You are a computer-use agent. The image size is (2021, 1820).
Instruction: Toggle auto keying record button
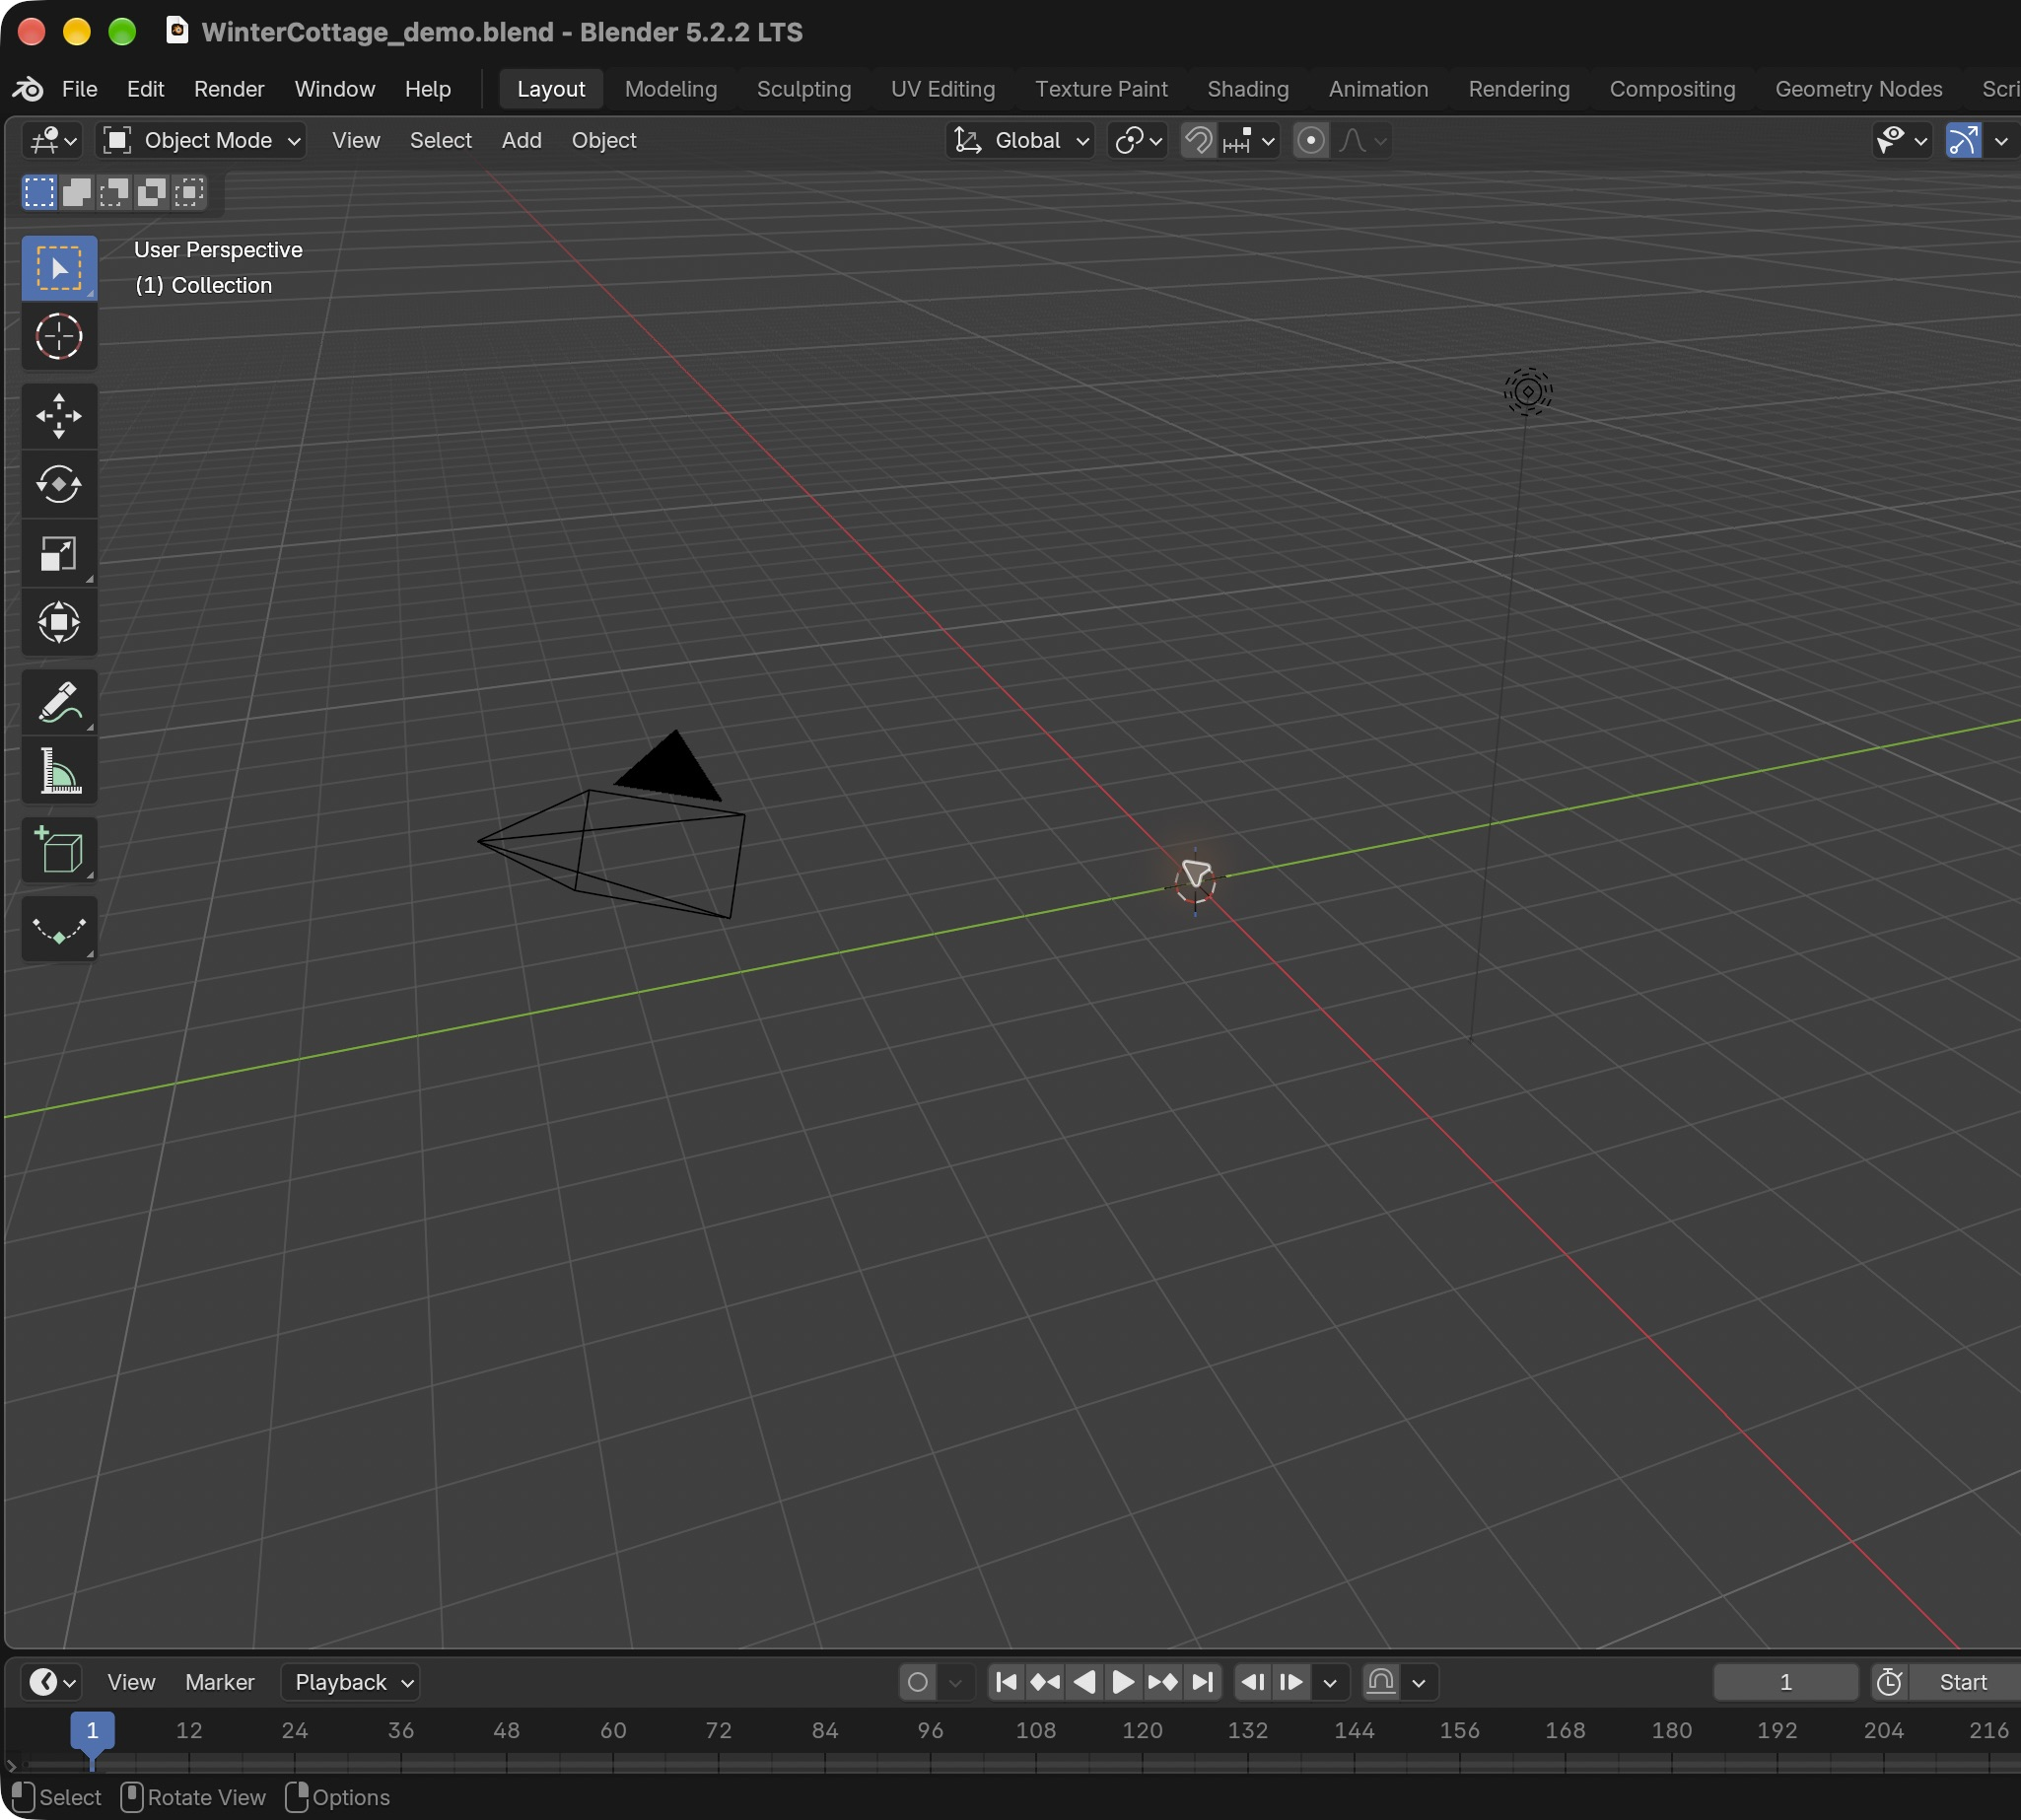(x=918, y=1682)
